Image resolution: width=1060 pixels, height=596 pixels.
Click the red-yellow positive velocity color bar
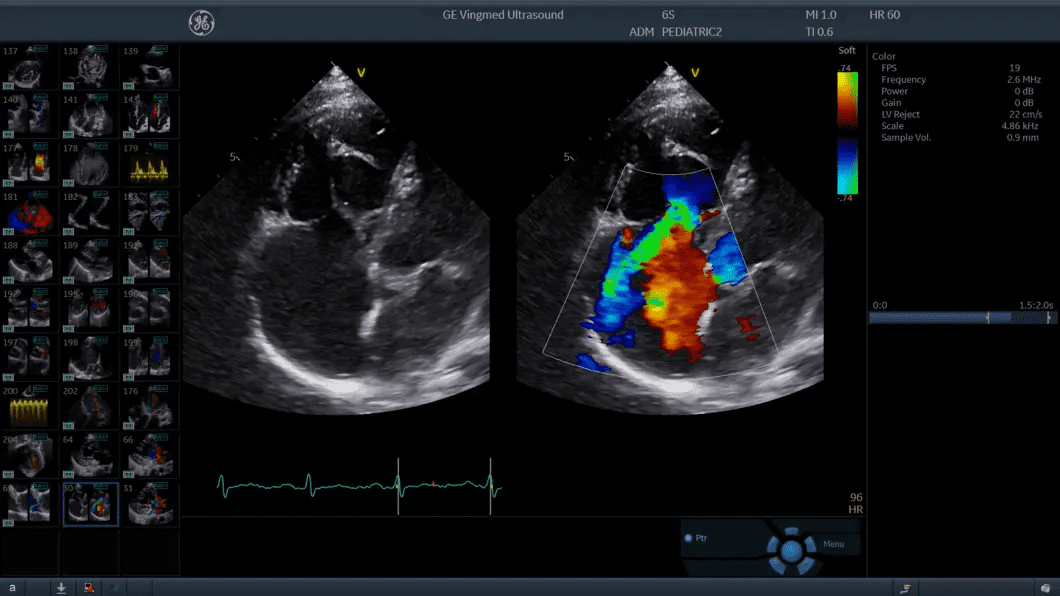coord(846,98)
